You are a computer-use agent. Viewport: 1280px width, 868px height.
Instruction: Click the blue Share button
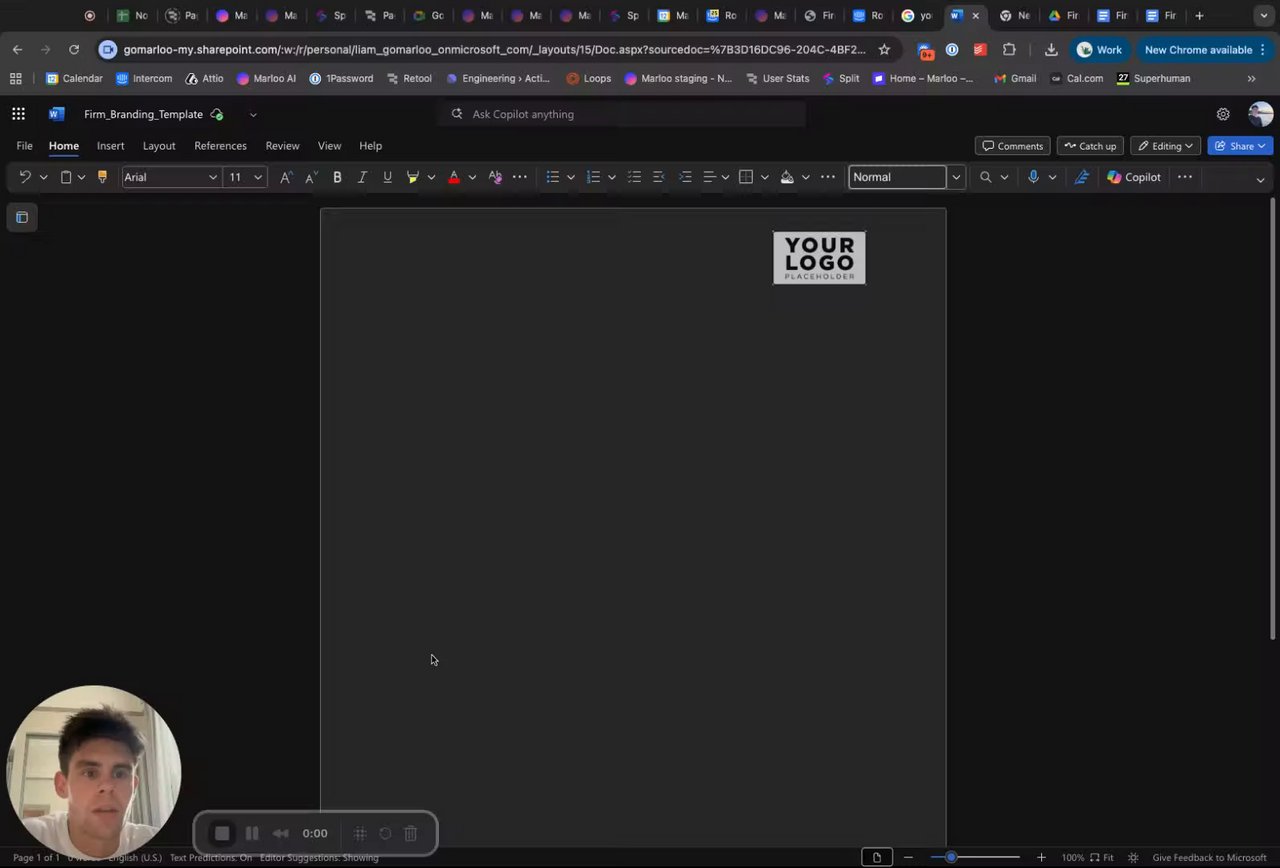(x=1240, y=146)
